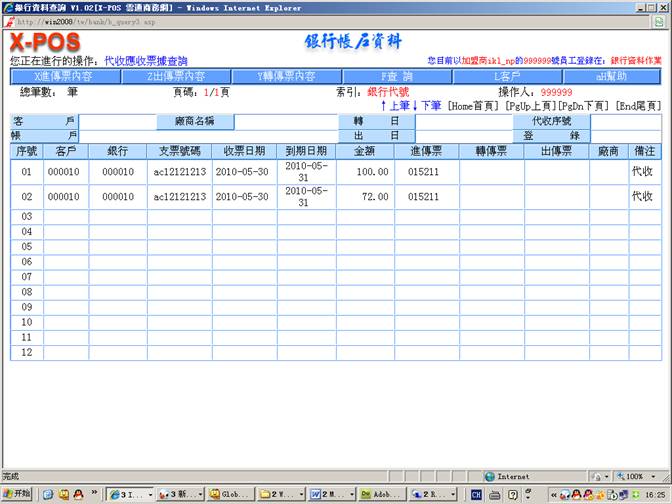Image resolution: width=672 pixels, height=504 pixels.
Task: Open the X進傳票內容 menu tab
Action: [x=63, y=76]
